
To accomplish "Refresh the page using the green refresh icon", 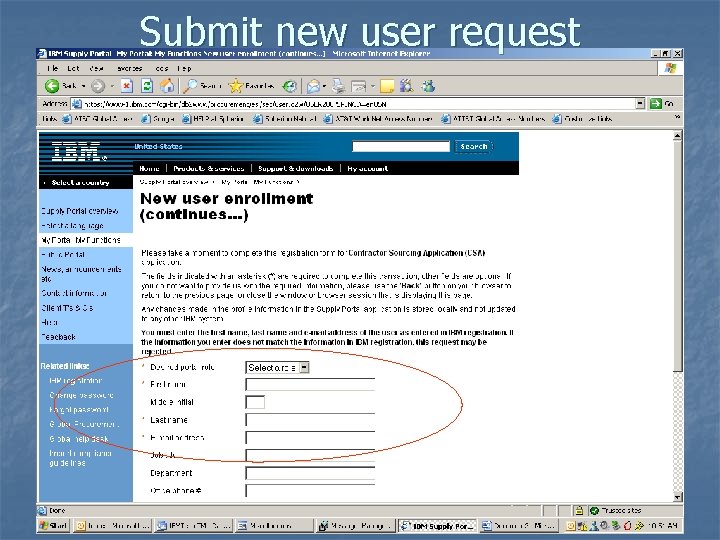I will click(x=147, y=86).
